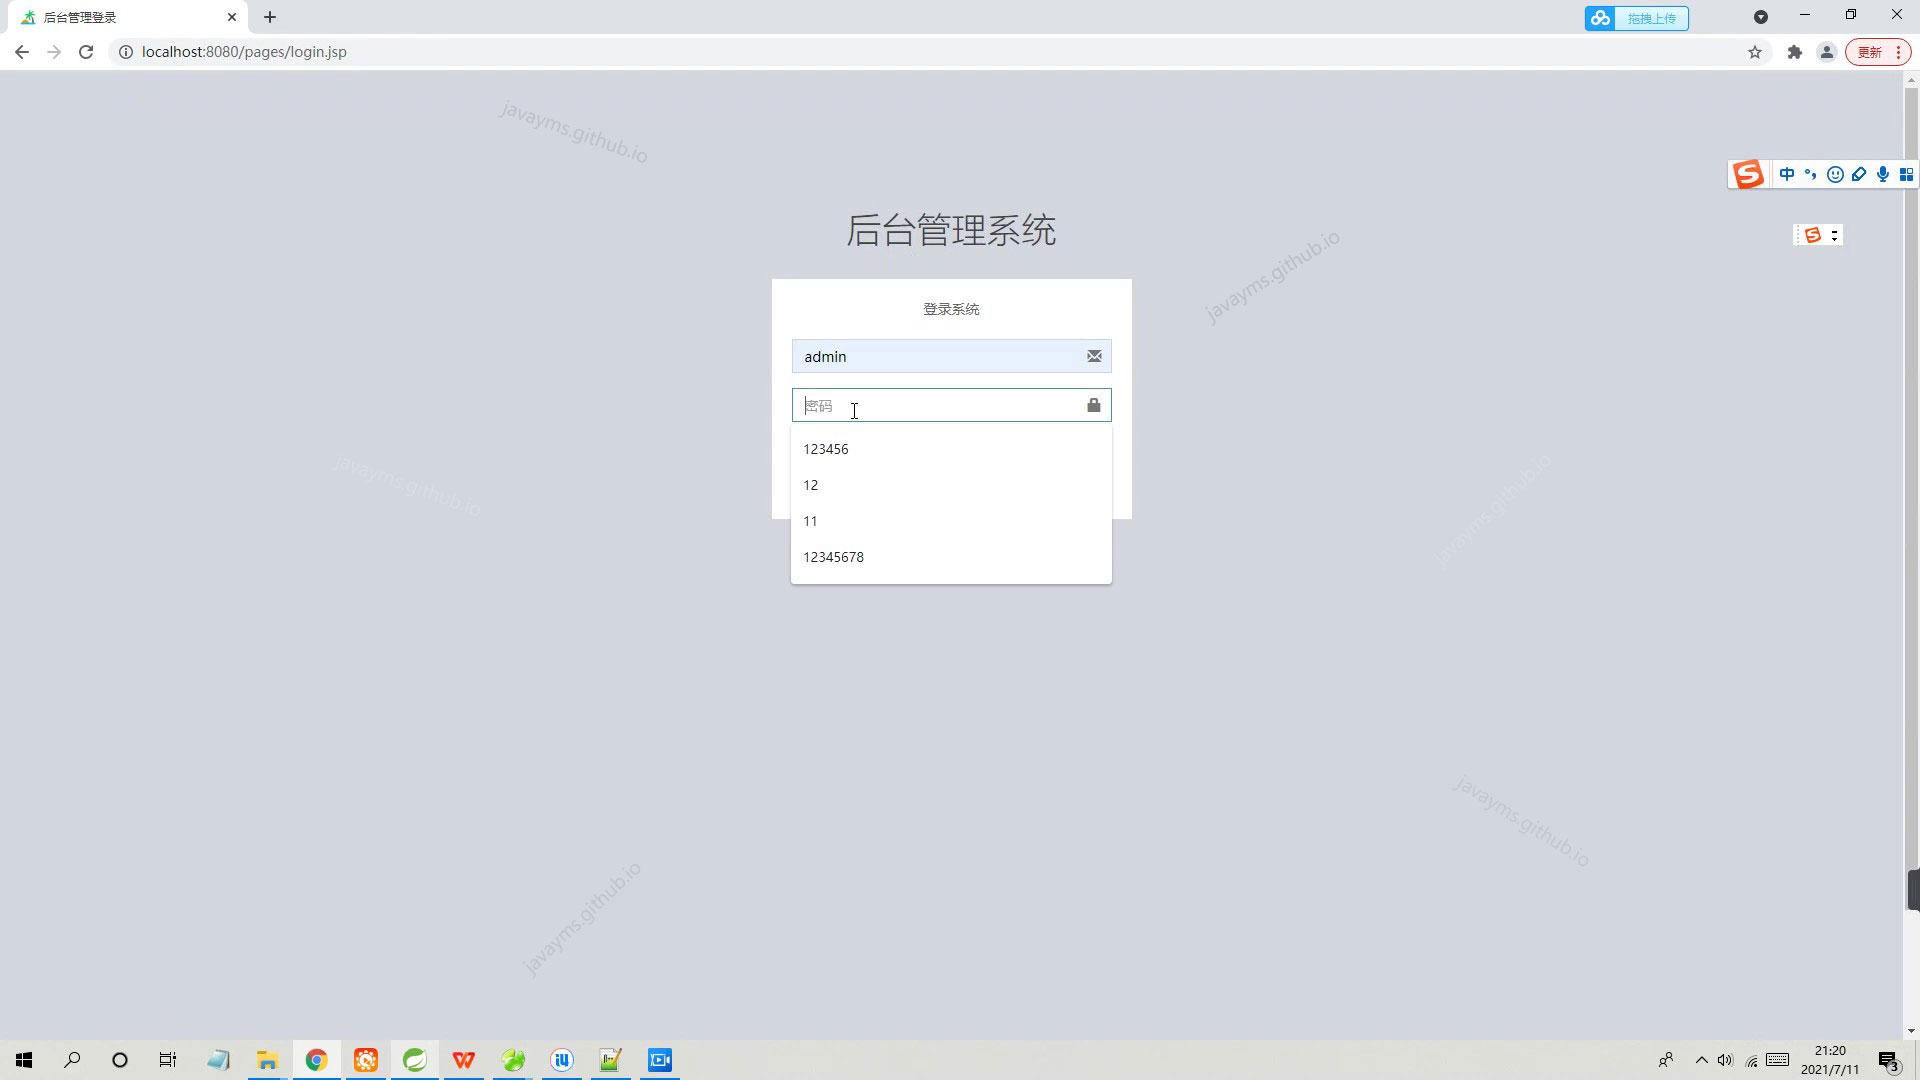Click the 更新 update button in Chrome

coord(1869,51)
